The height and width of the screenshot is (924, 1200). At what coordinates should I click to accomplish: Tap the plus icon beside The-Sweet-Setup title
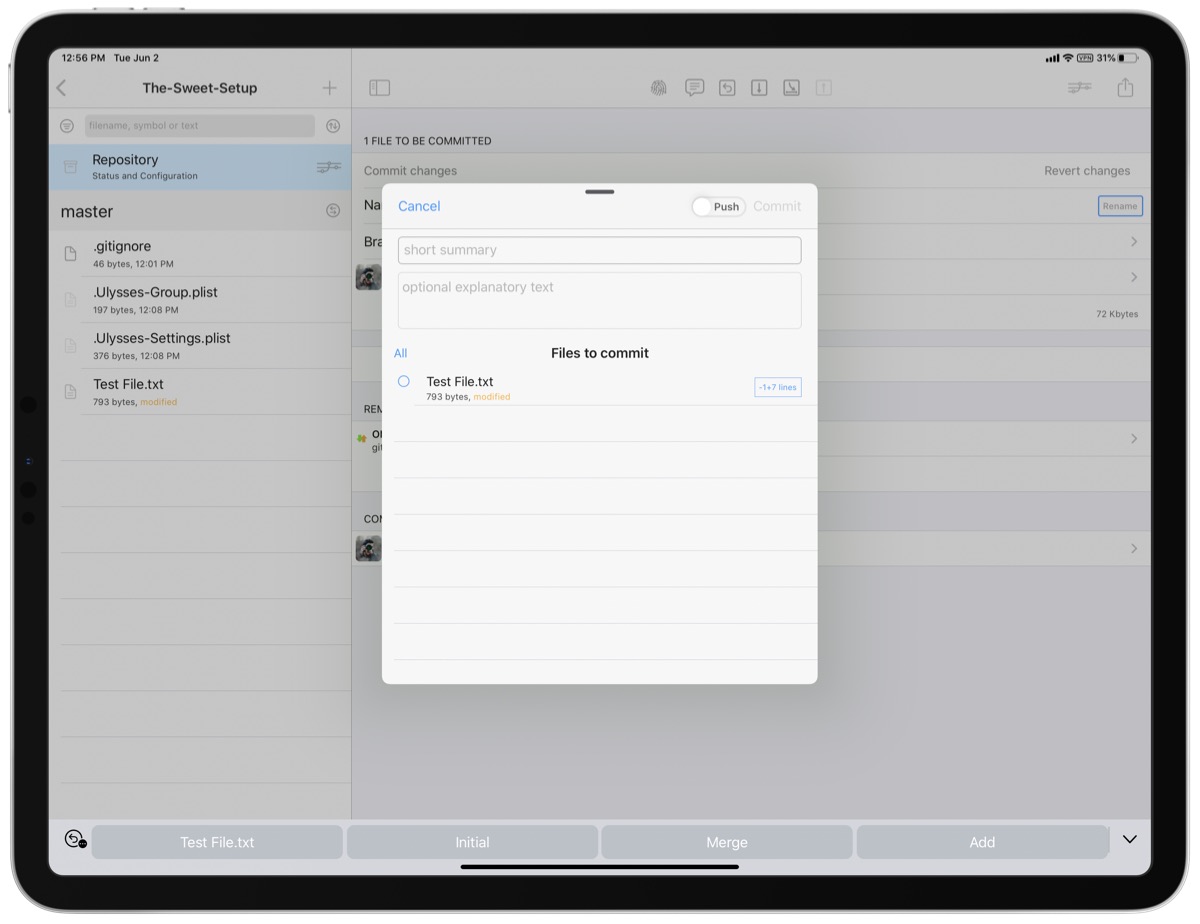[x=329, y=88]
